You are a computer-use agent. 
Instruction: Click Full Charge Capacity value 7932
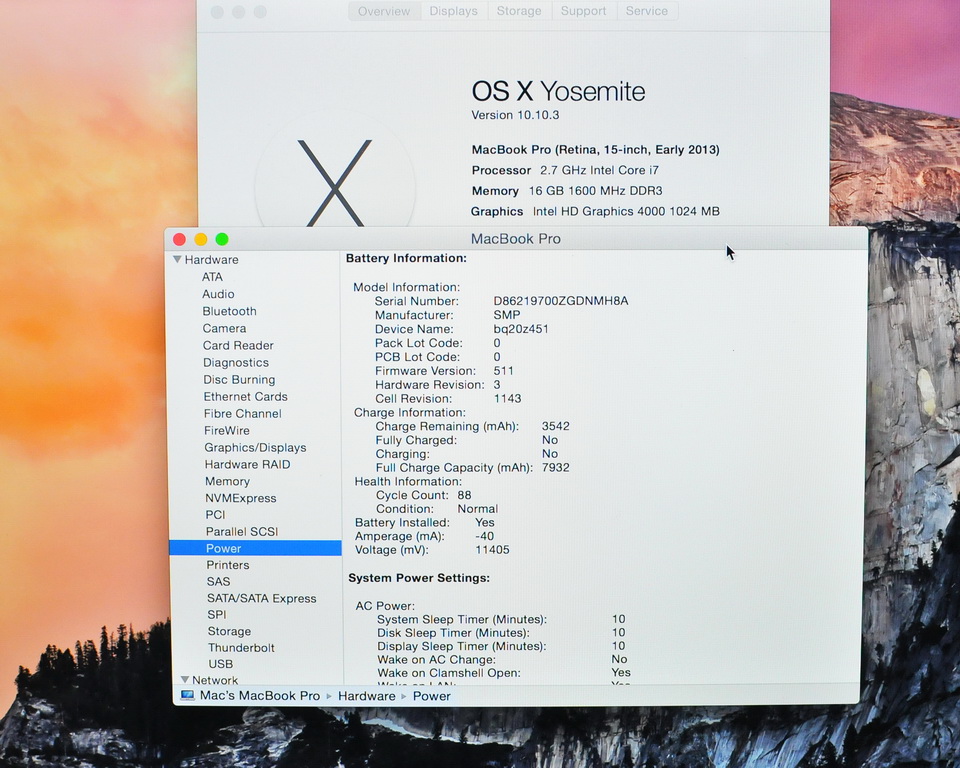556,467
